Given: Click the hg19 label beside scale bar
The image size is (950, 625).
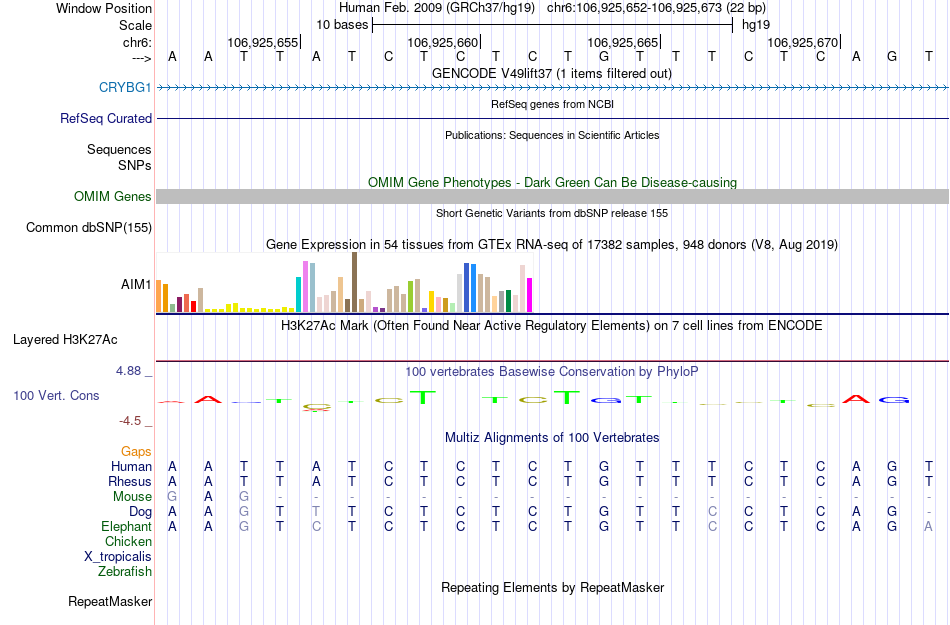Looking at the screenshot, I should point(756,25).
